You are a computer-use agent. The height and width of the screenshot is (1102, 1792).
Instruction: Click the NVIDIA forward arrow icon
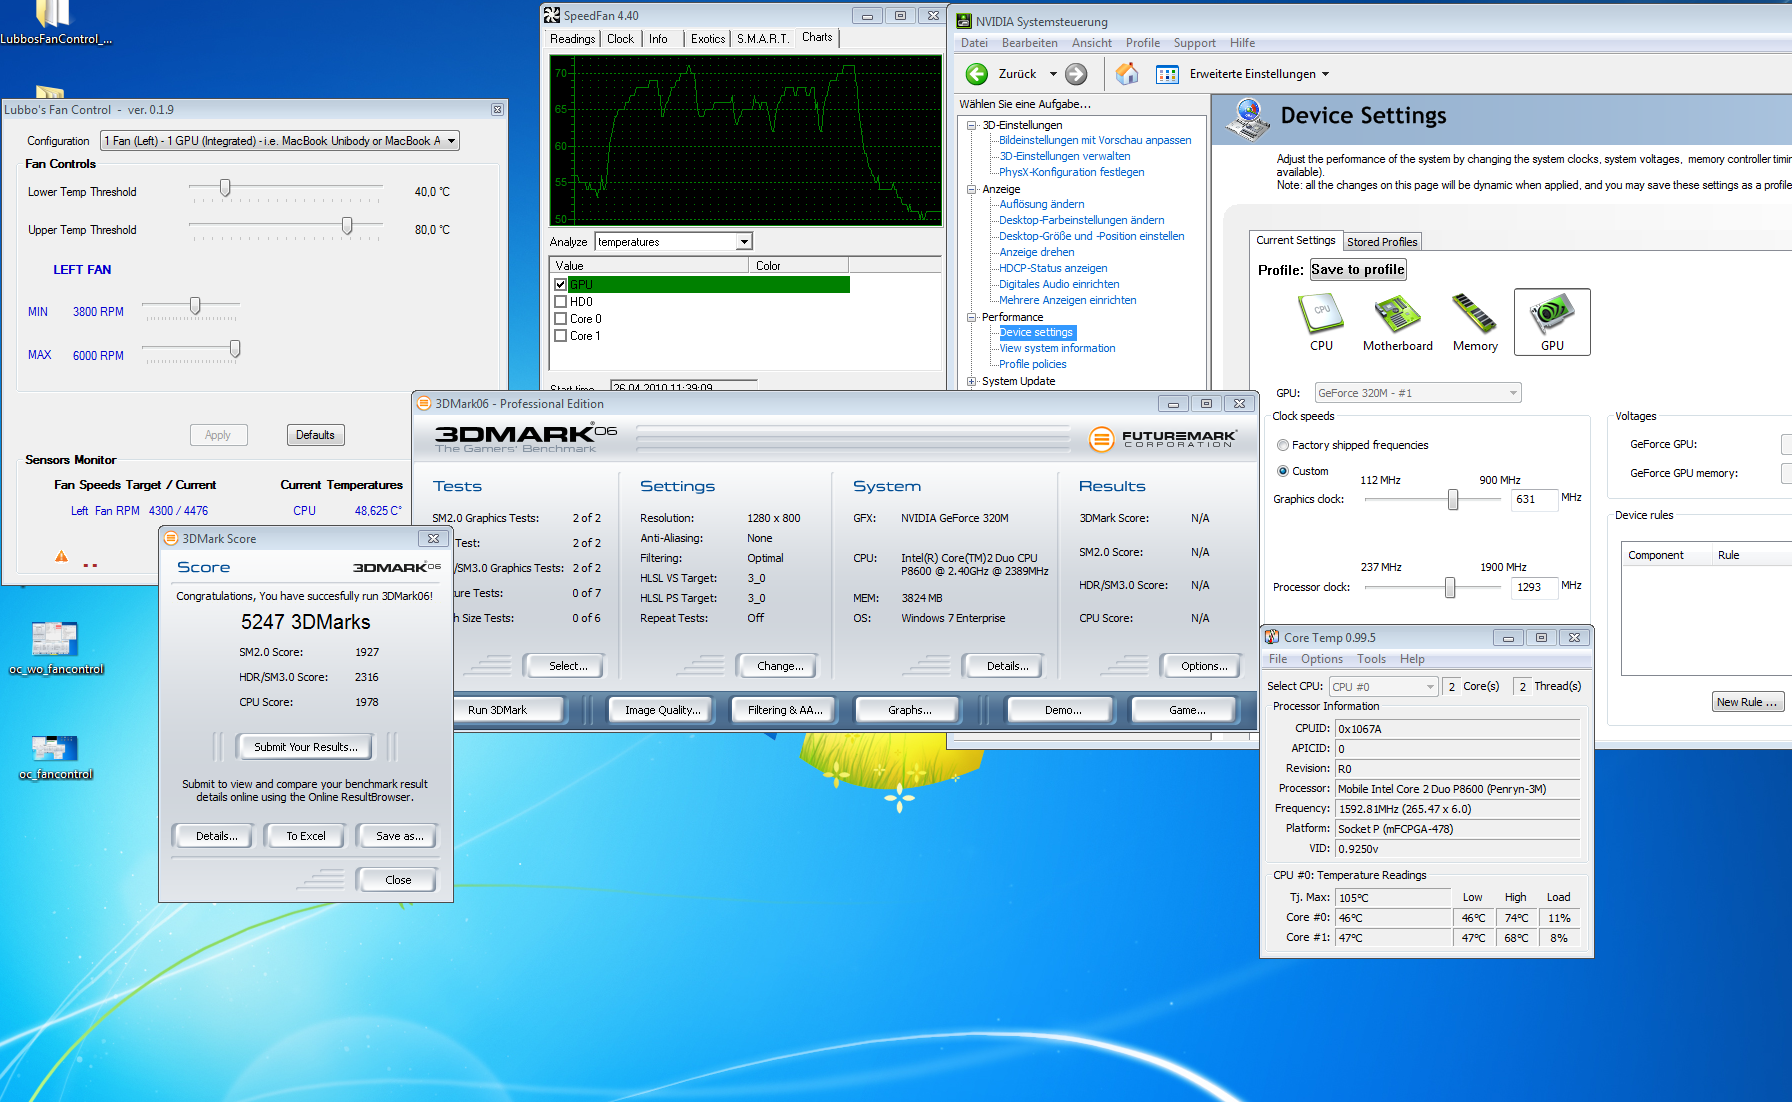[x=1076, y=74]
